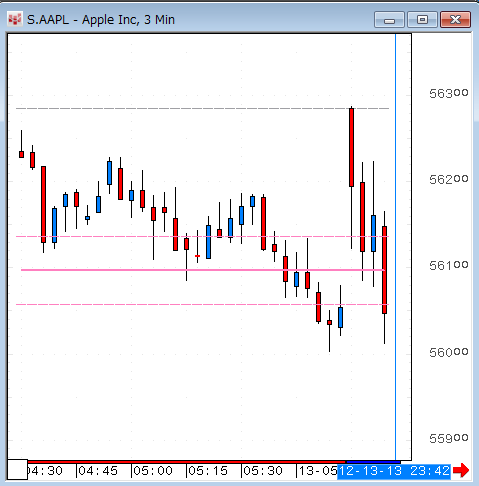Click the 04:45 time label

[x=98, y=471]
